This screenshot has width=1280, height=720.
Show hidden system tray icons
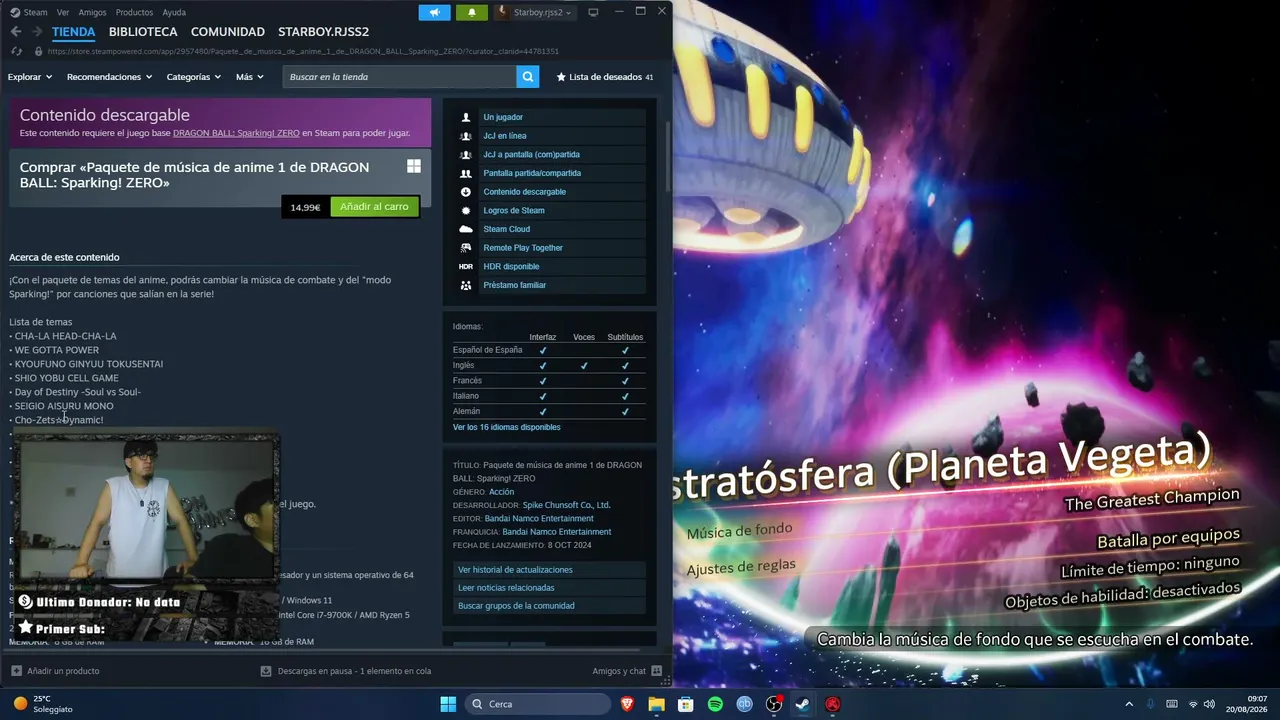click(1129, 704)
